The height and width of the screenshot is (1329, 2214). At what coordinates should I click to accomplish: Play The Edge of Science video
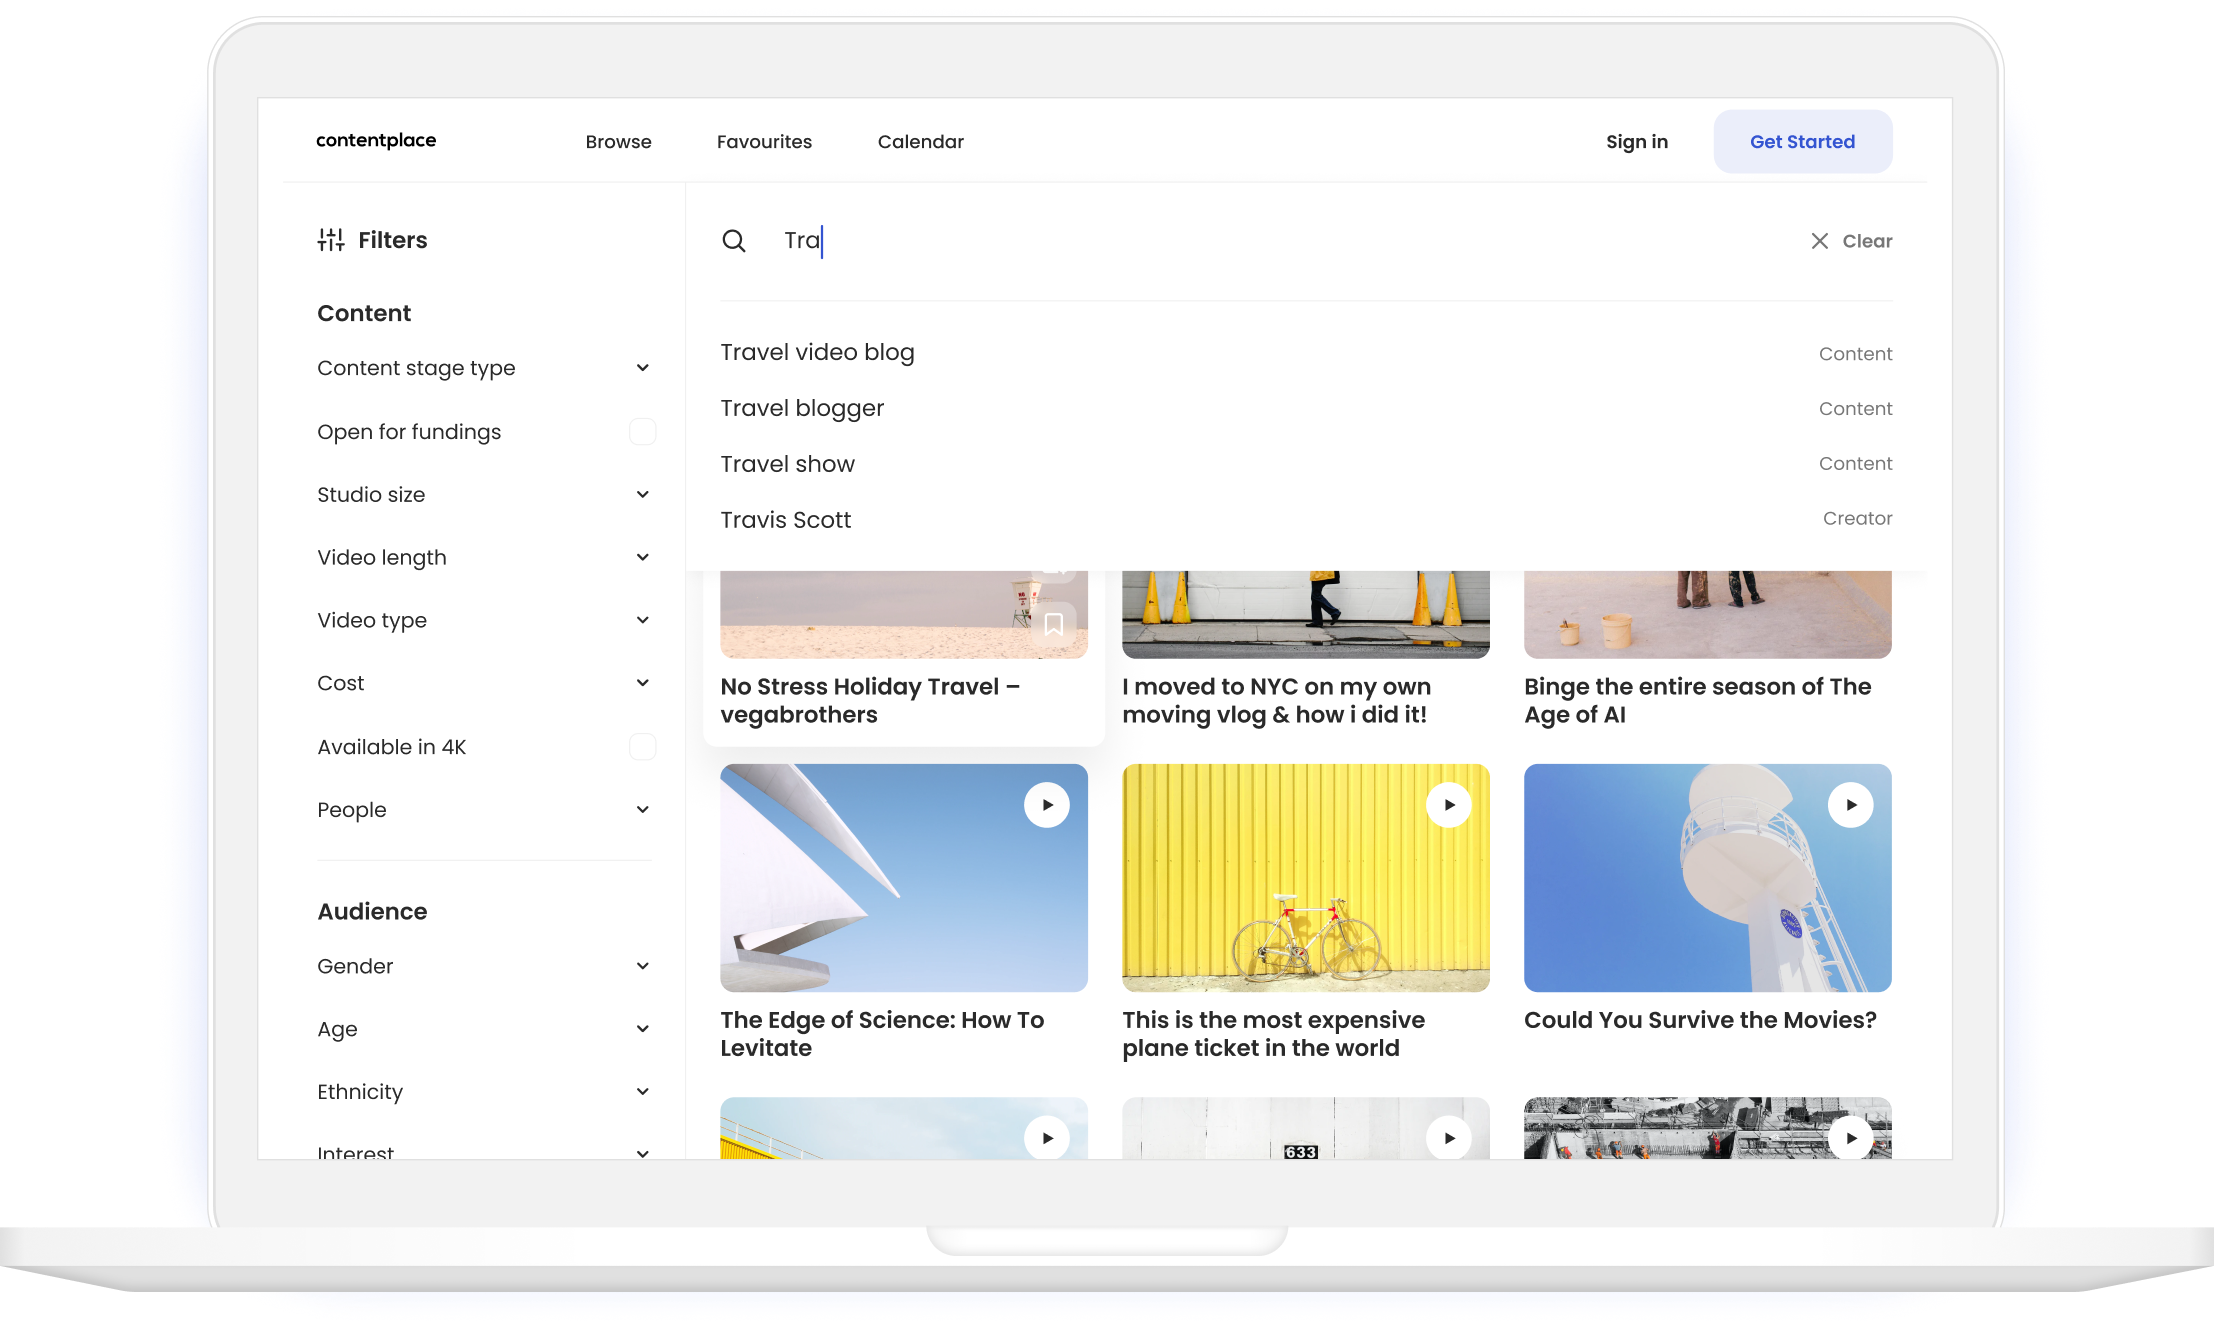(1047, 805)
